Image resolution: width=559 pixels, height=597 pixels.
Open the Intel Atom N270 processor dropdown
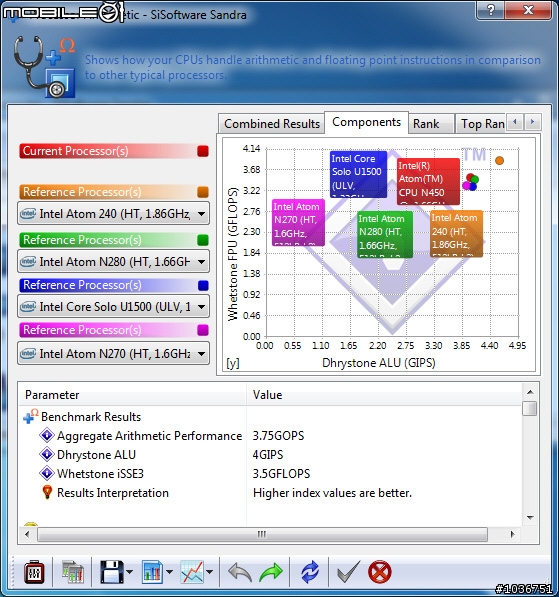point(113,354)
